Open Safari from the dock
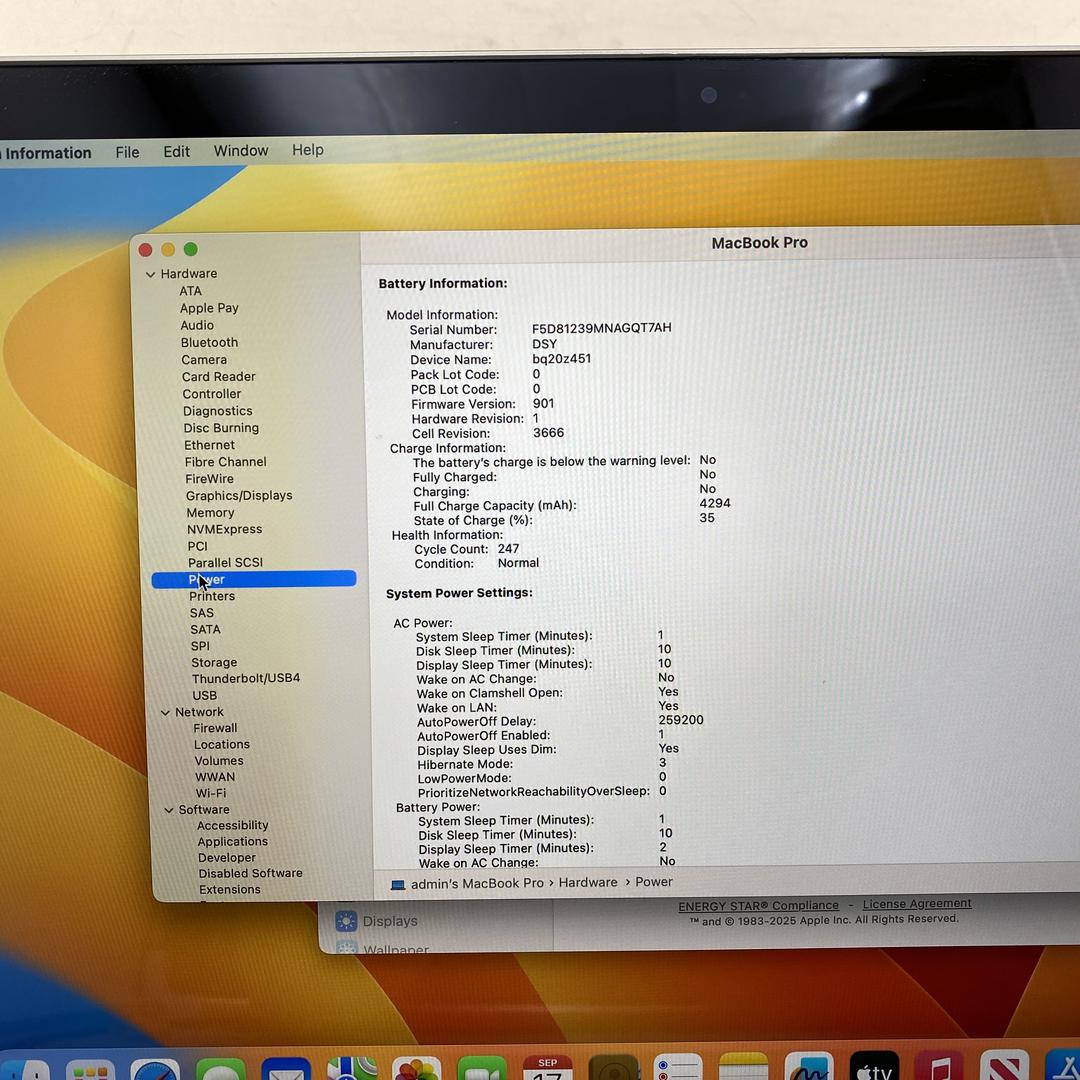Image resolution: width=1080 pixels, height=1080 pixels. (155, 1070)
